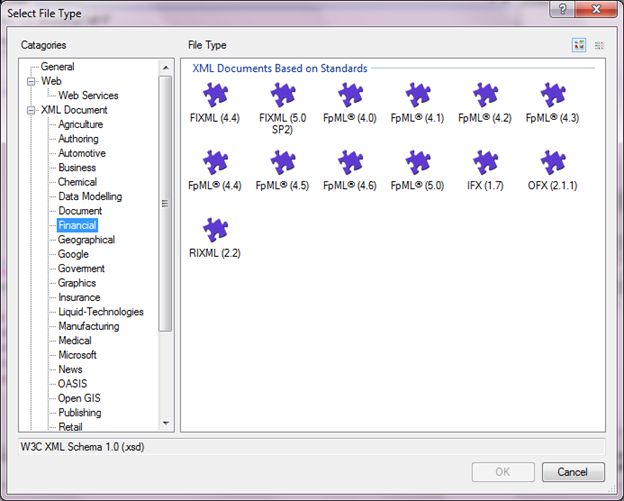Click the greyed-out OK button

click(x=503, y=472)
